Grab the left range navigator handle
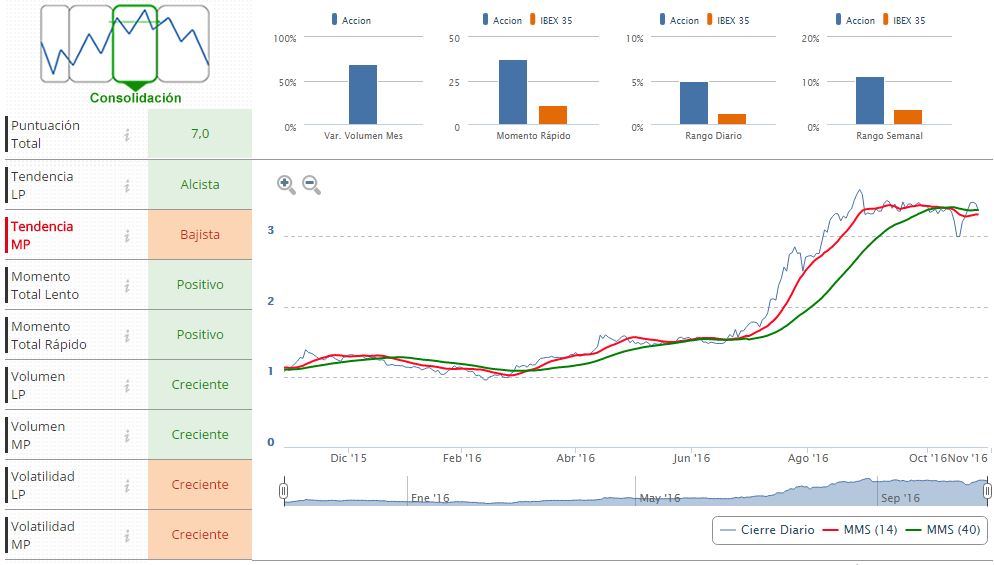The height and width of the screenshot is (565, 994). (284, 490)
